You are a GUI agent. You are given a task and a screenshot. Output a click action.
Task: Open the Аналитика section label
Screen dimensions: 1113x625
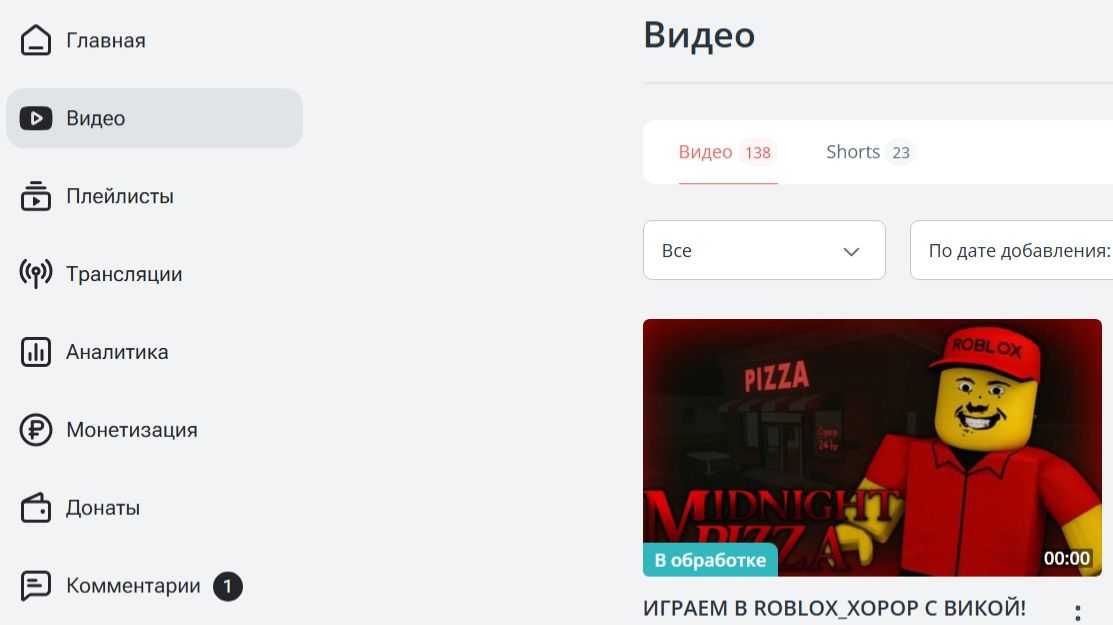[117, 352]
